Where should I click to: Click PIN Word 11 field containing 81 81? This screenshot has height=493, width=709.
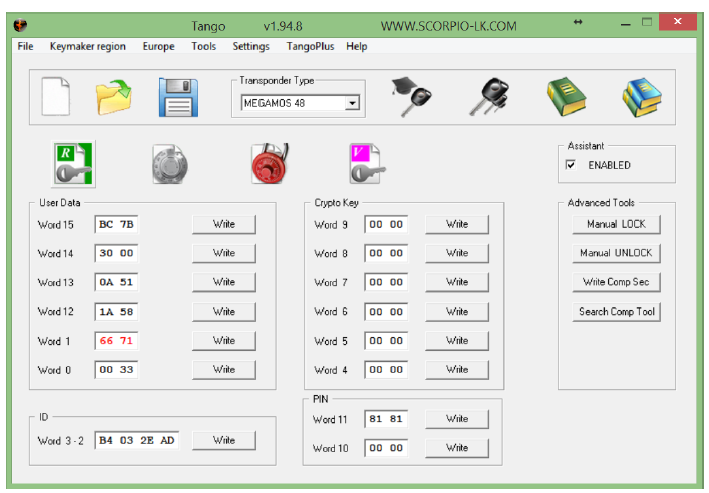(386, 419)
